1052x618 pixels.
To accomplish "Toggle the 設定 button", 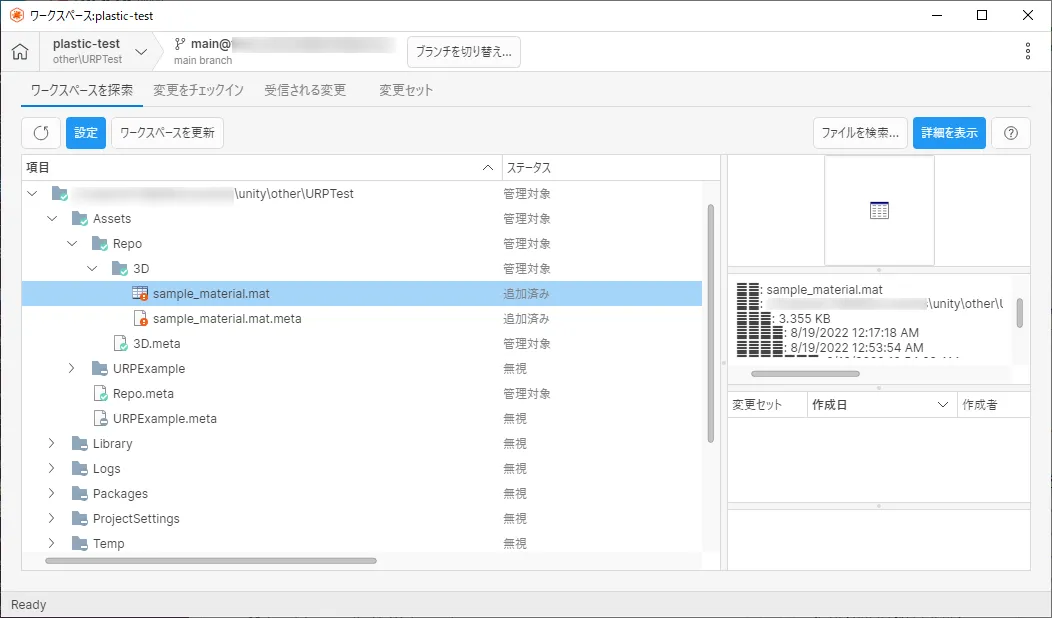I will pyautogui.click(x=86, y=133).
